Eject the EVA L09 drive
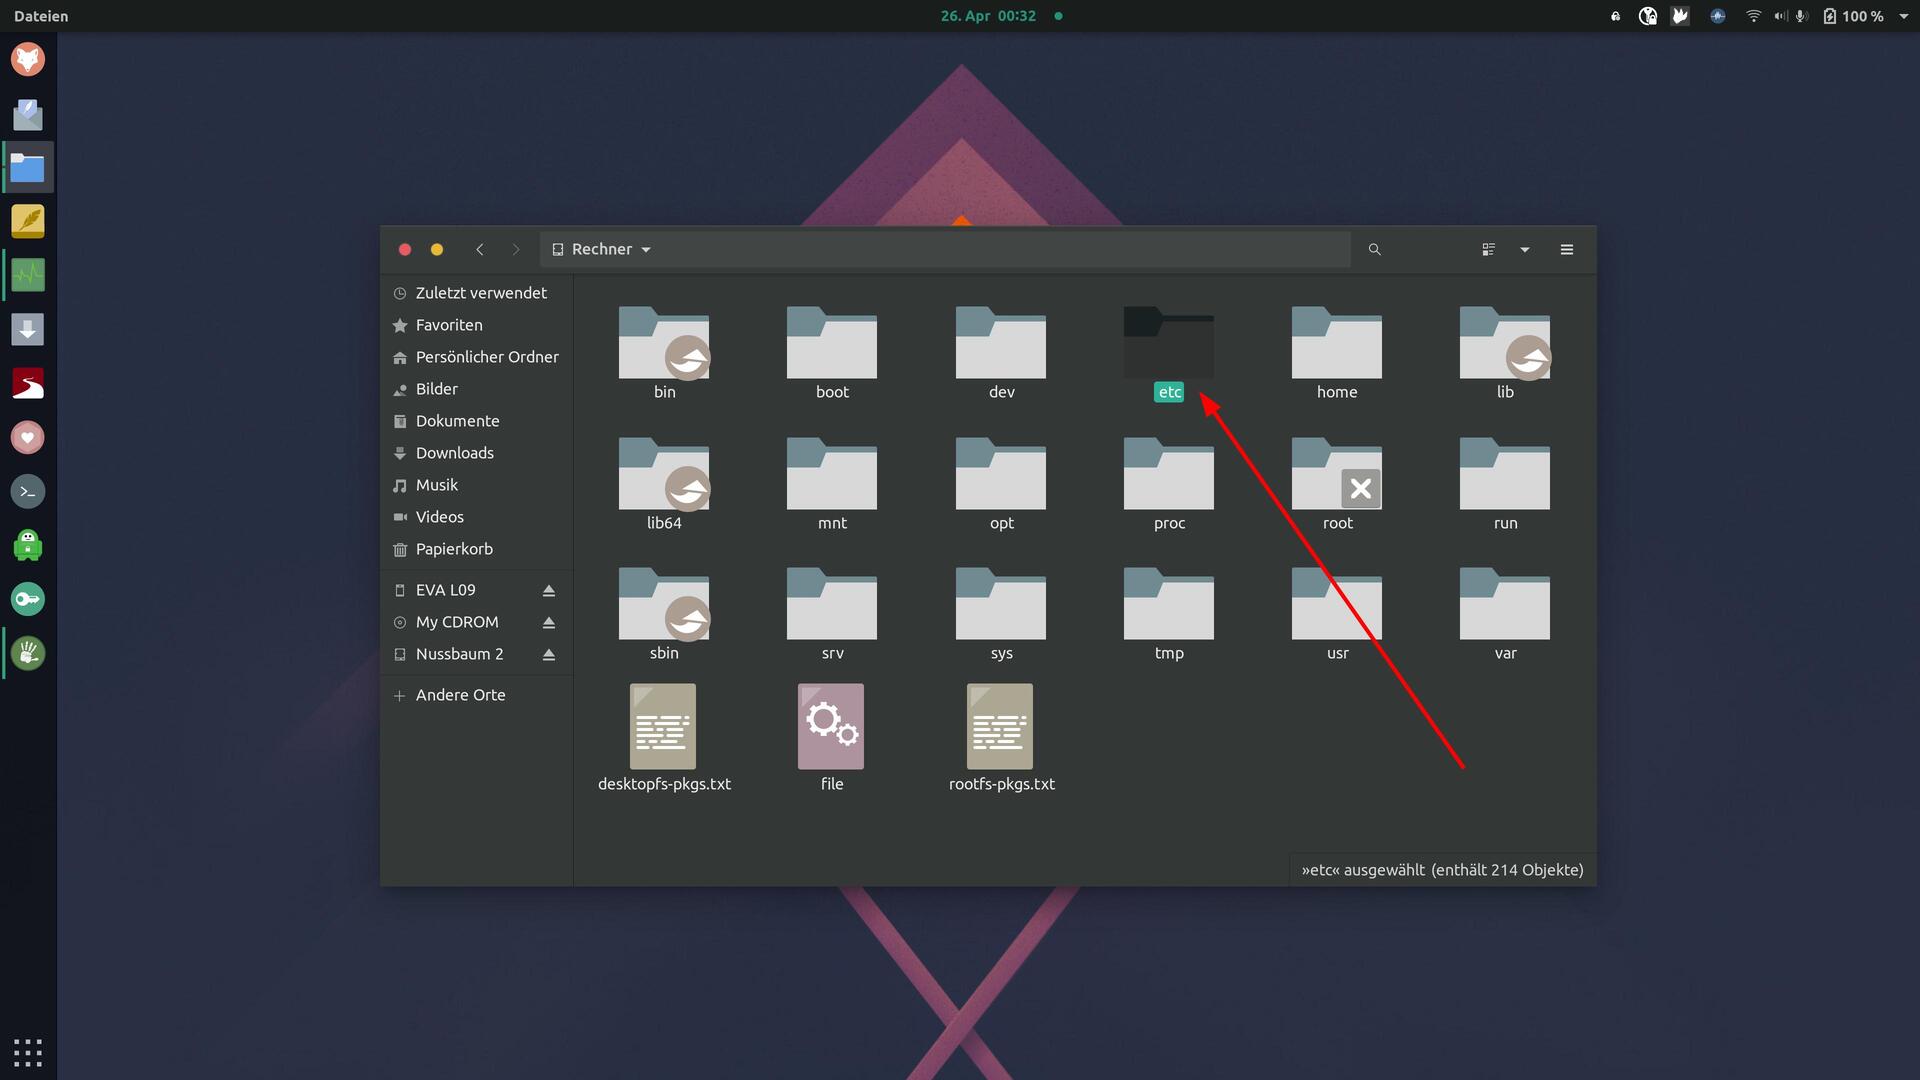This screenshot has height=1080, width=1920. click(548, 591)
